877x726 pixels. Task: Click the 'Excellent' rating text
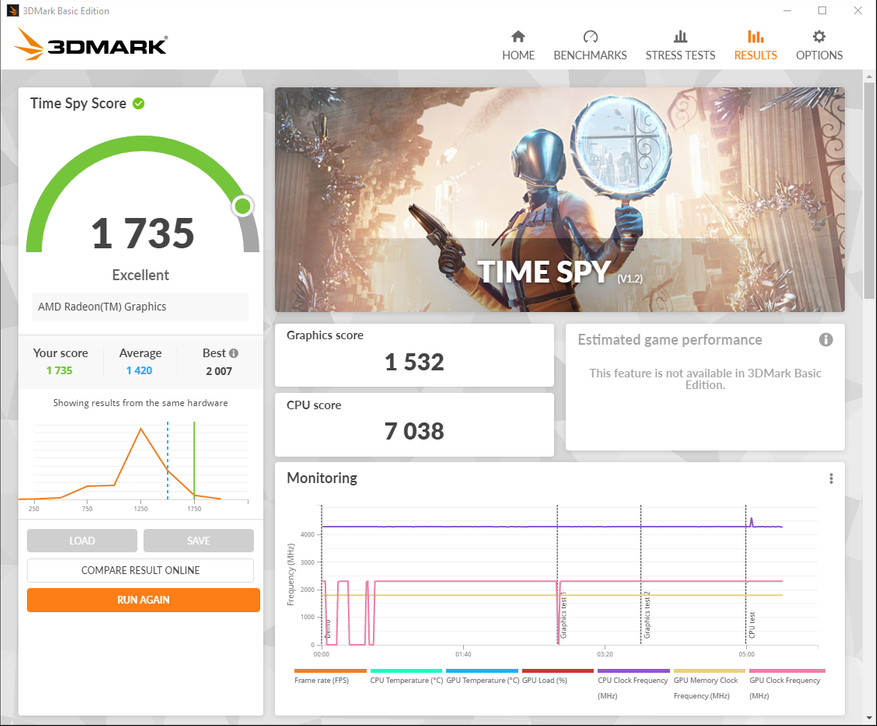click(x=140, y=275)
